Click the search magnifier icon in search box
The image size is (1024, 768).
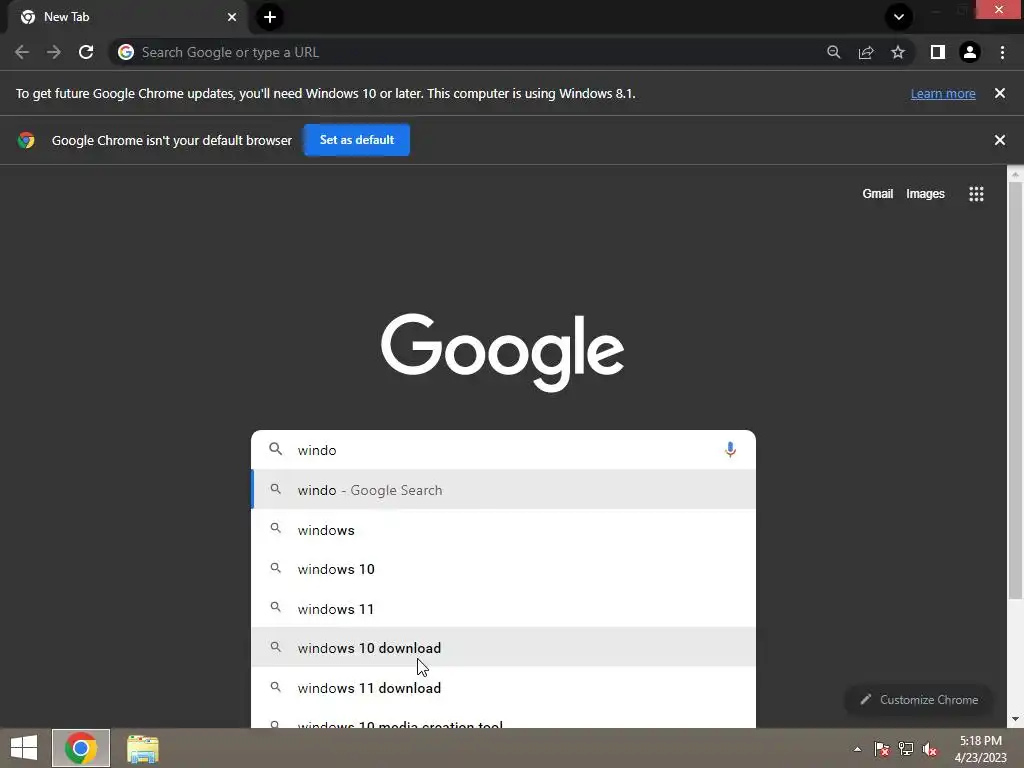276,449
